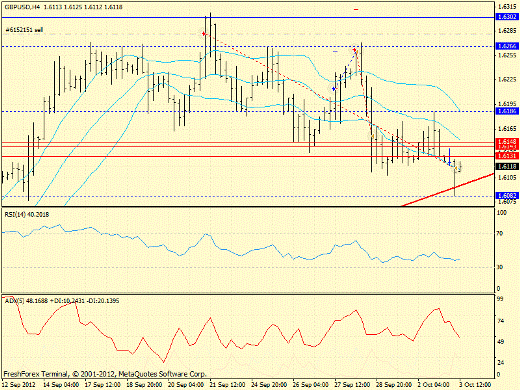Select the small blue dash marker near 1.6255
This screenshot has height=390, width=520.
click(335, 52)
